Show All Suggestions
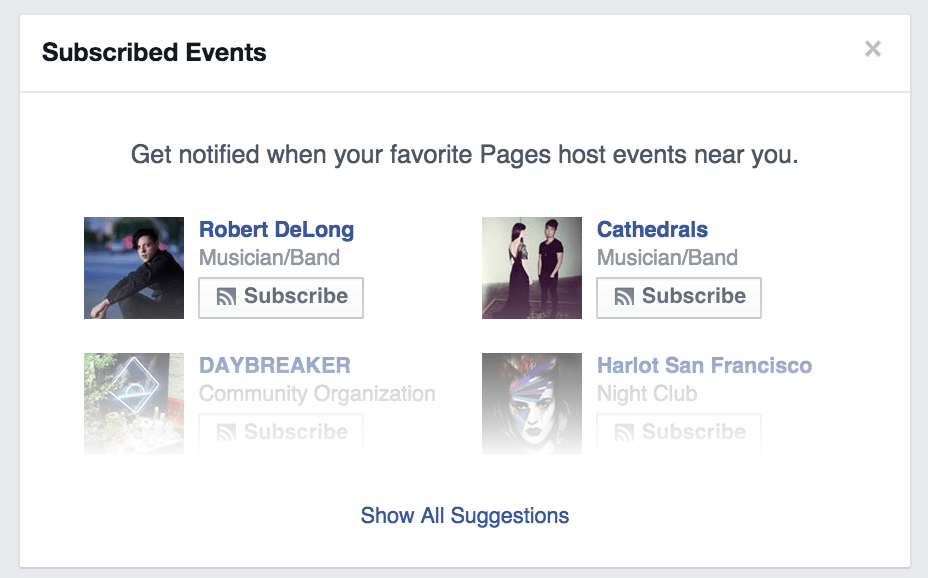928x578 pixels. pos(464,516)
